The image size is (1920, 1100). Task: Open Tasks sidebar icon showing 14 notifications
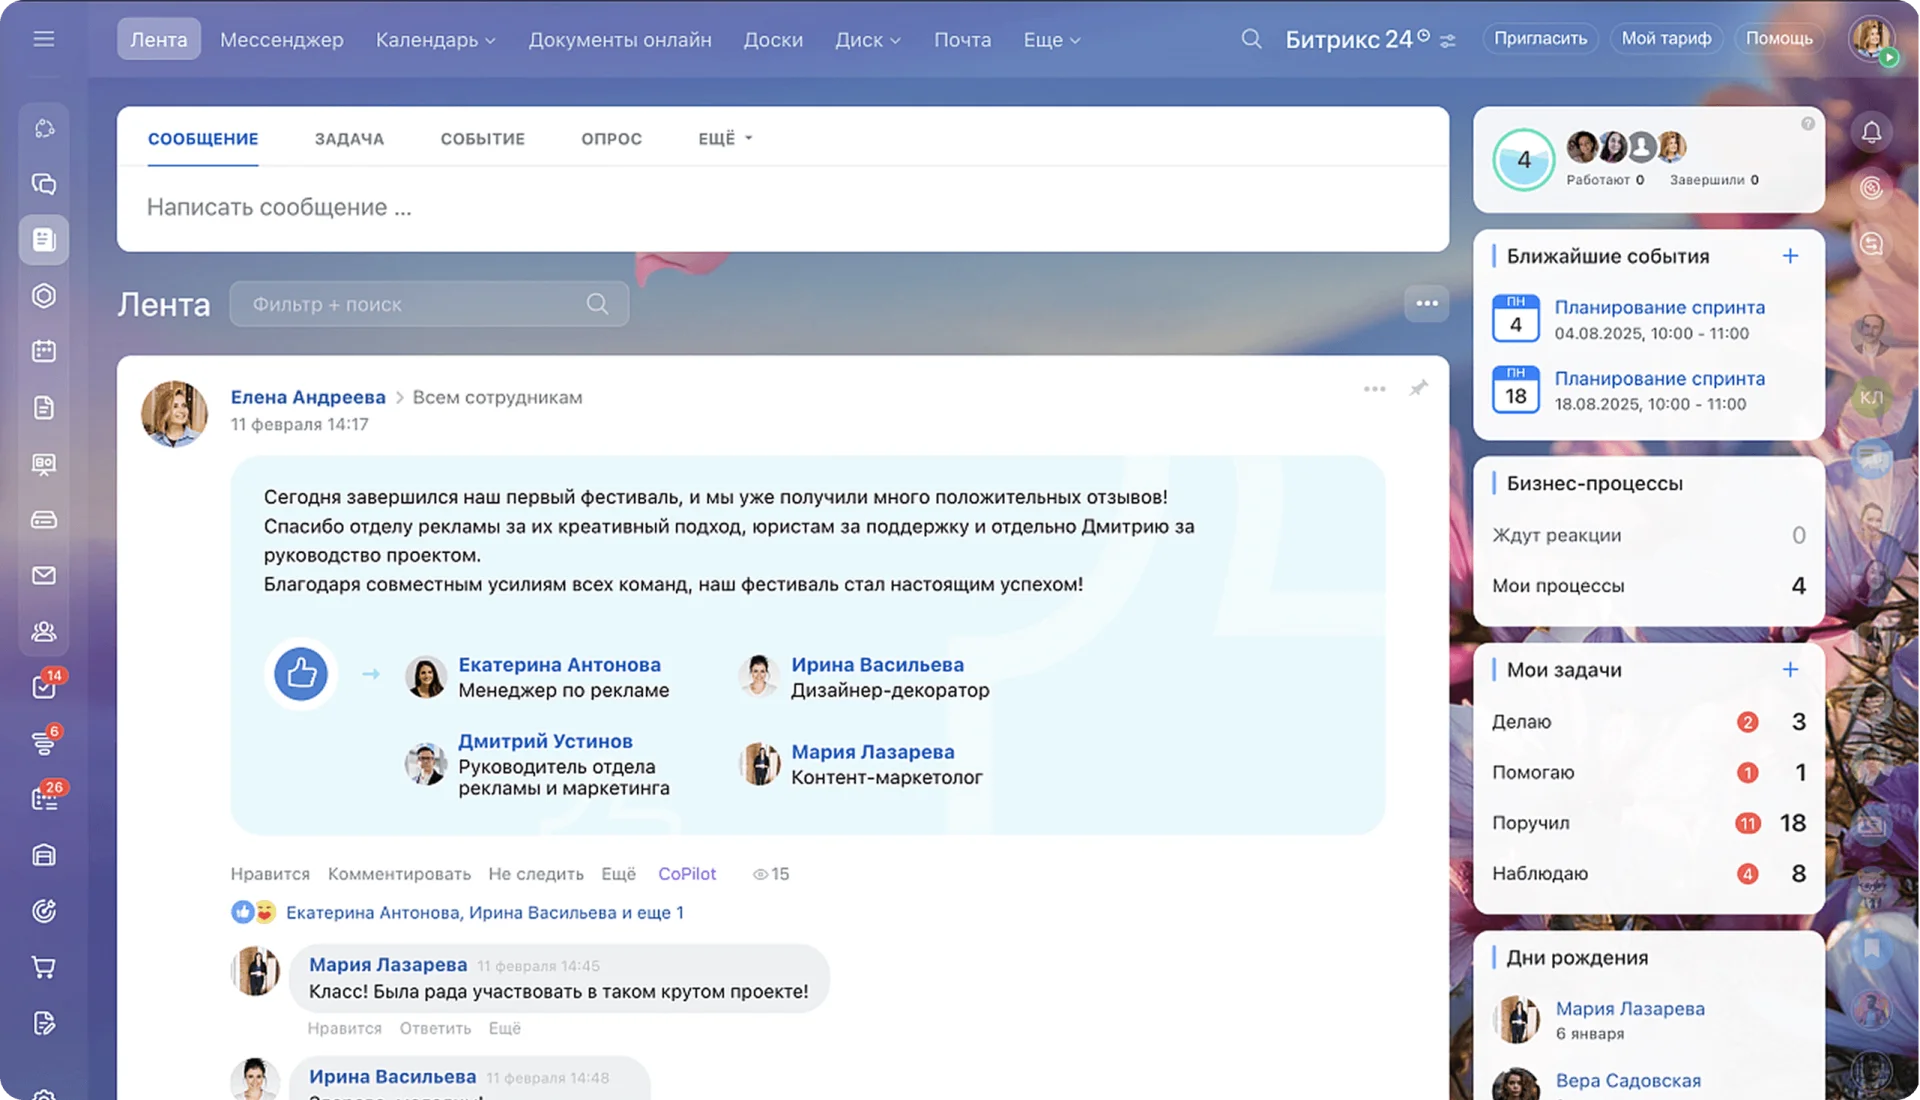point(44,686)
